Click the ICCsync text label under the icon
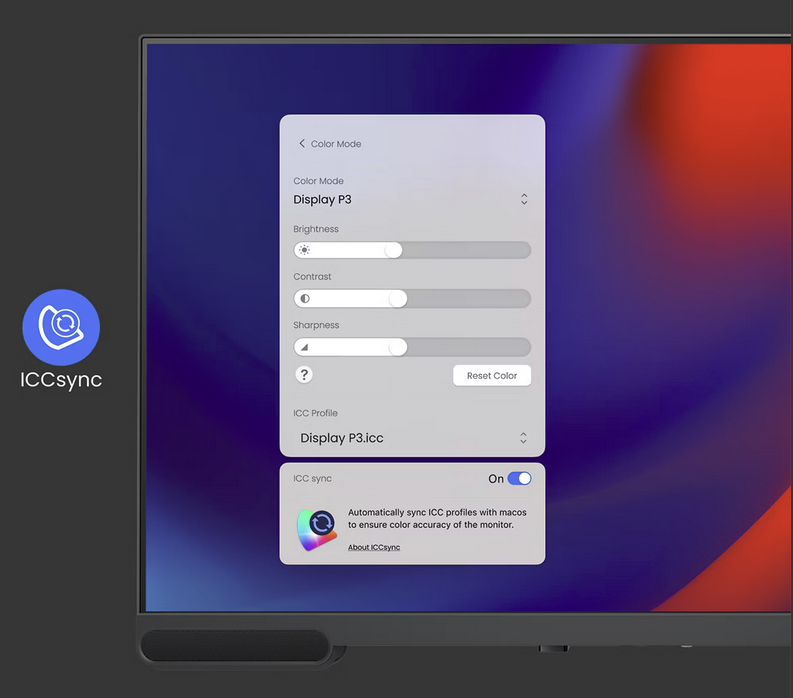 click(61, 380)
